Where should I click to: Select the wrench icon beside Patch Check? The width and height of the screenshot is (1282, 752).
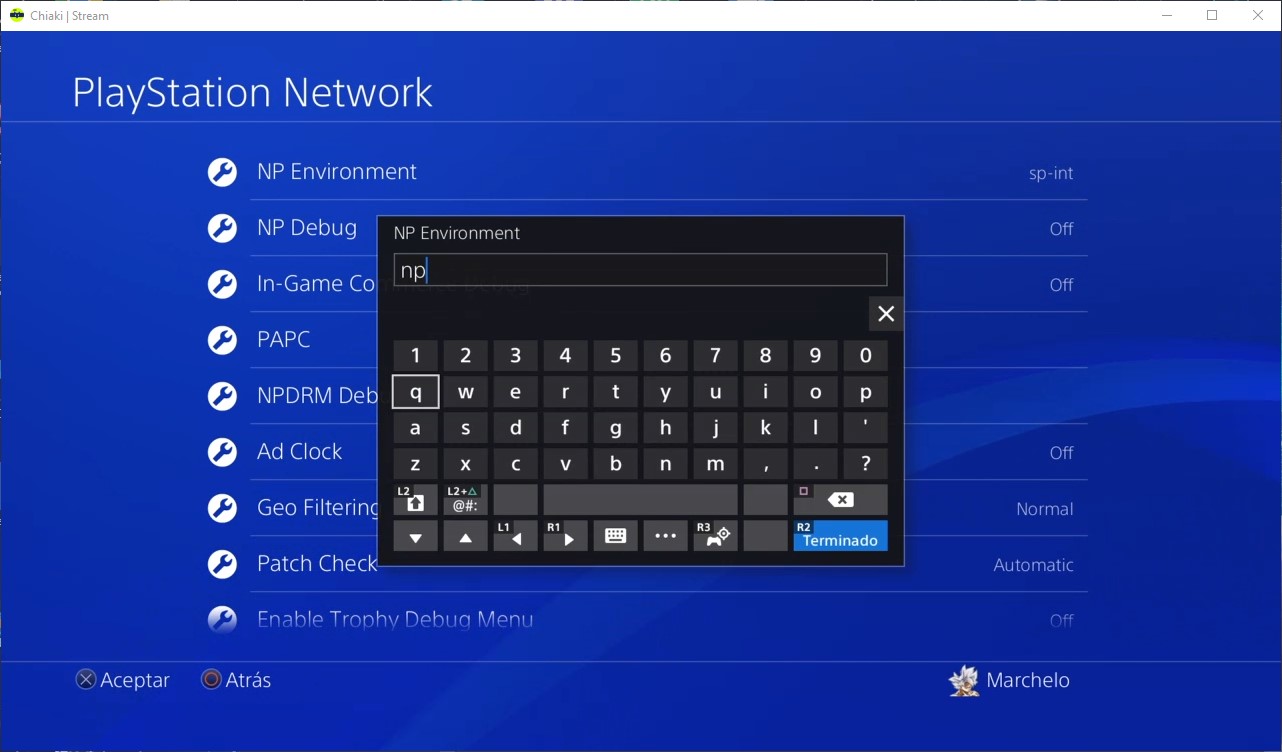[222, 564]
